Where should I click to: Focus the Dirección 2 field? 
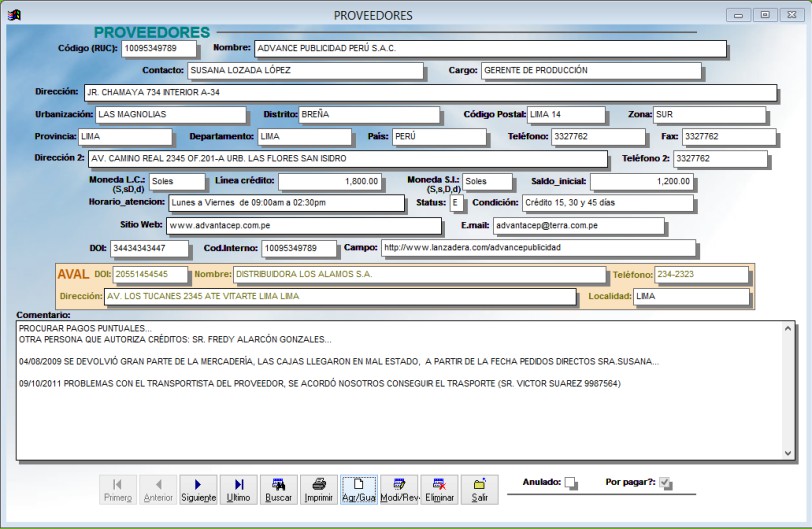click(x=347, y=158)
